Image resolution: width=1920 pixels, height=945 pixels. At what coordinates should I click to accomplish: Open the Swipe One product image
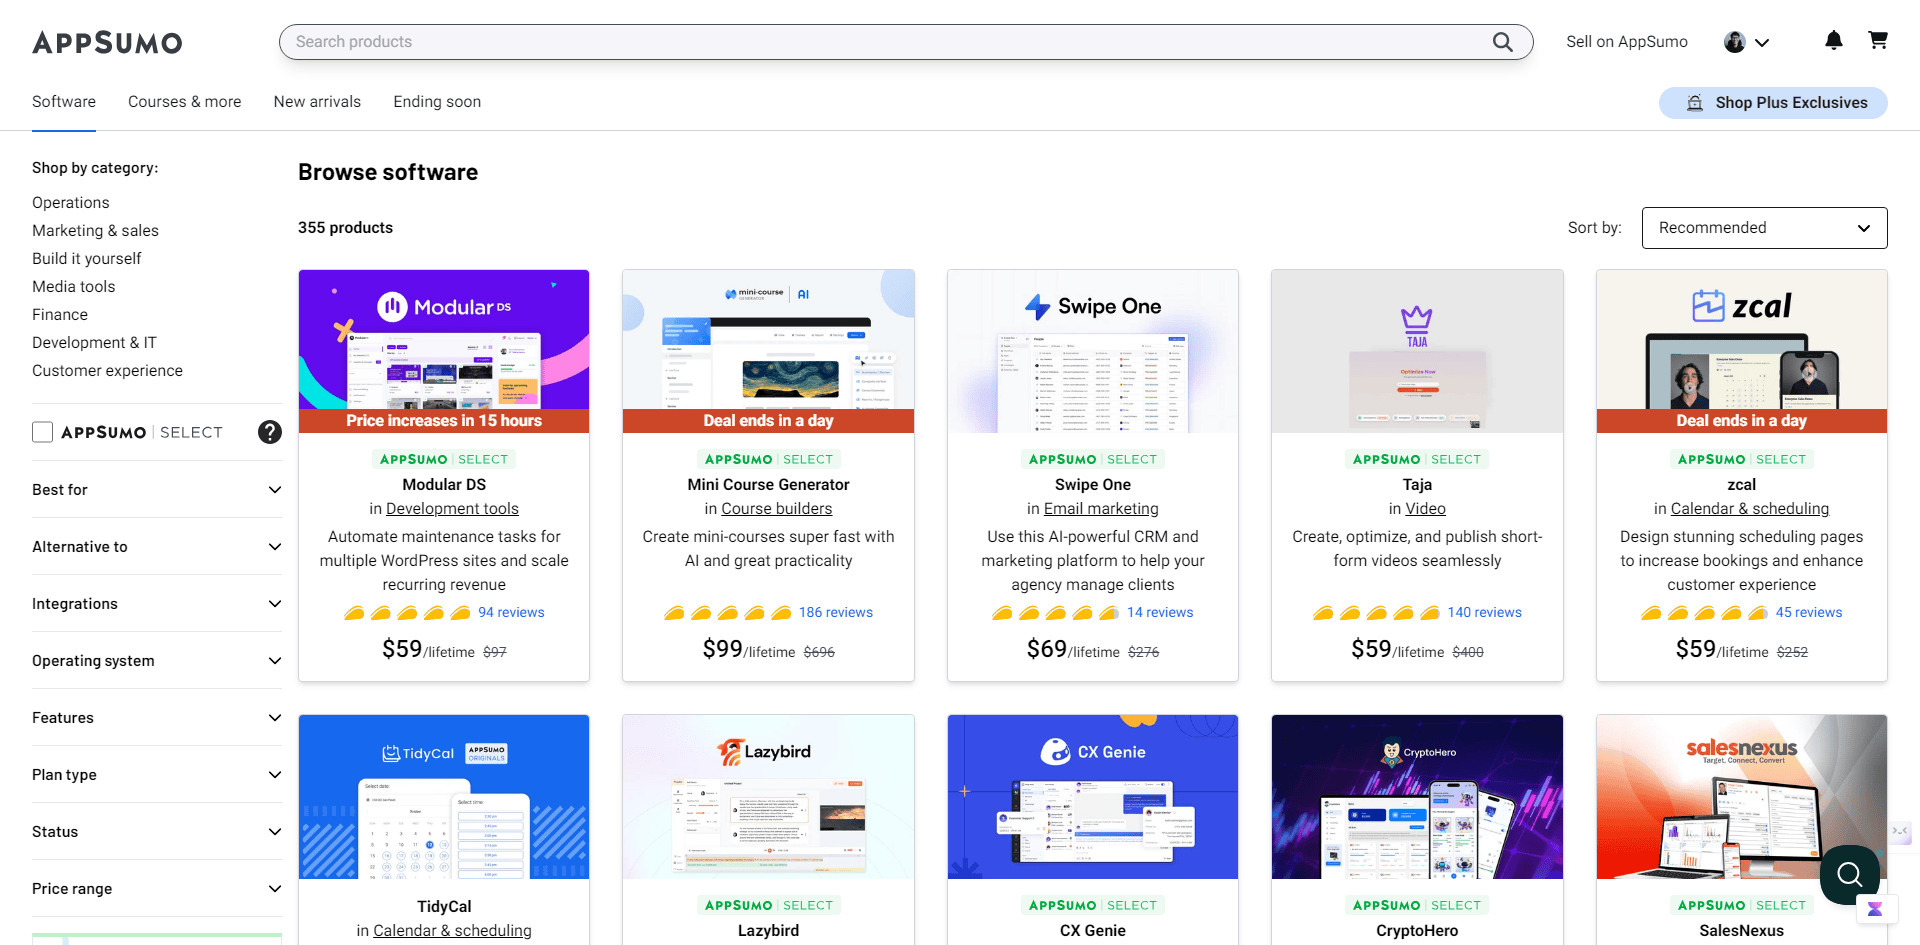coord(1093,351)
